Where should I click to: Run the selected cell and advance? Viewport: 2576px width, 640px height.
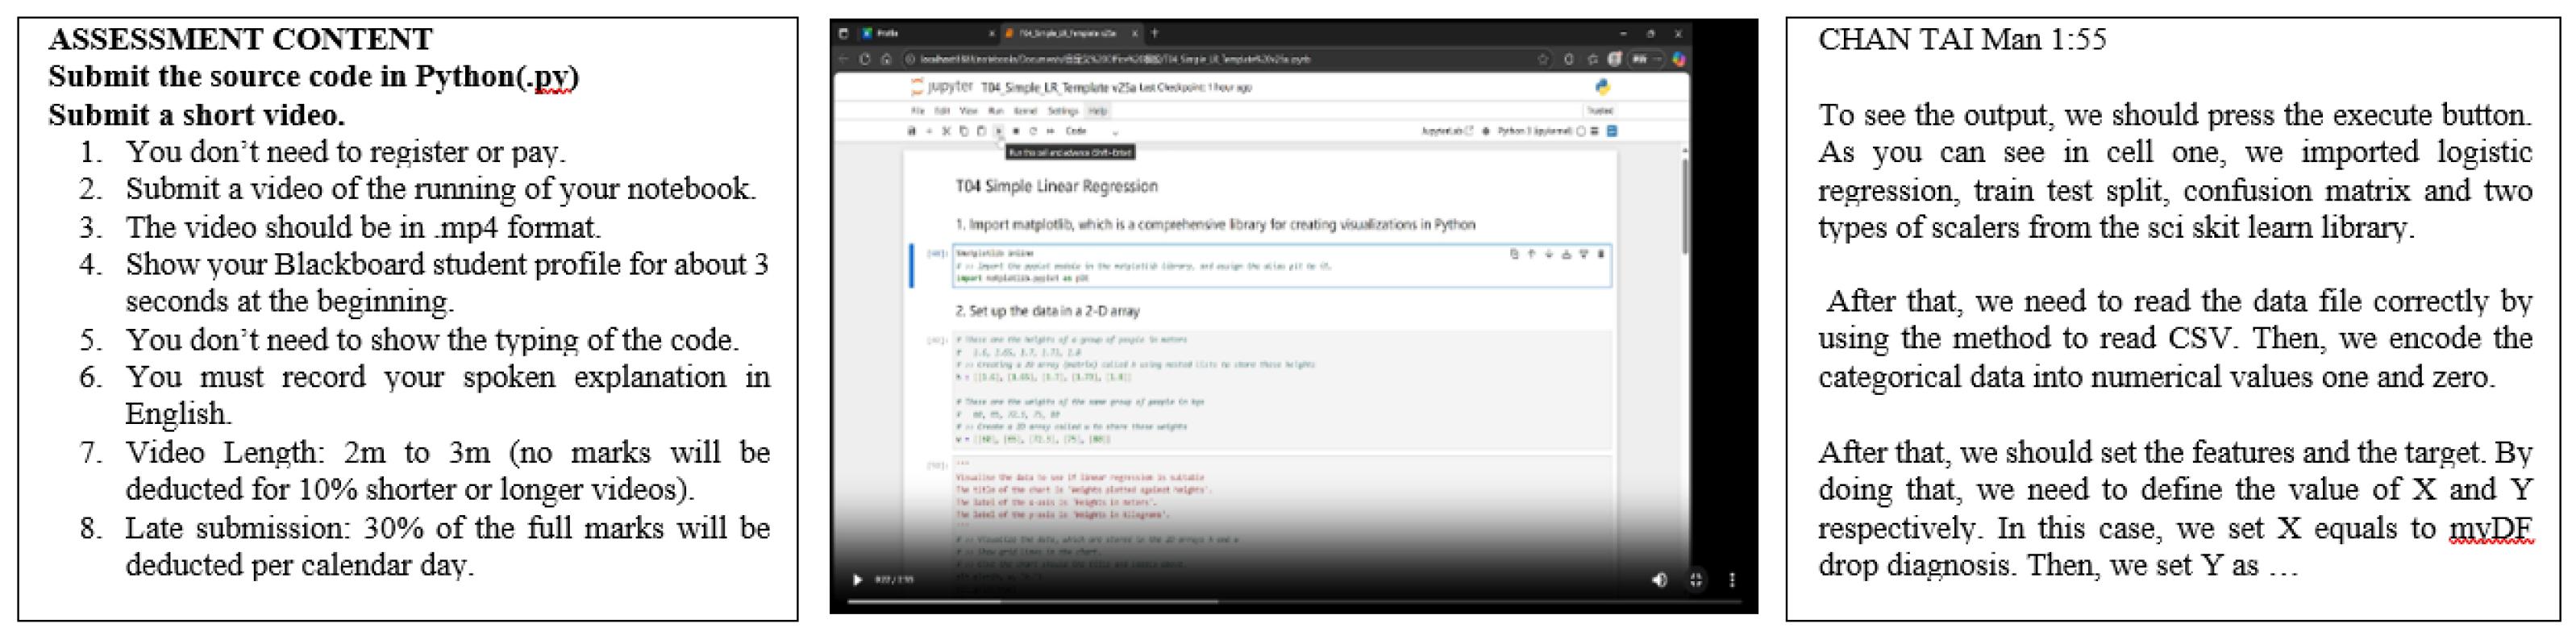point(999,131)
